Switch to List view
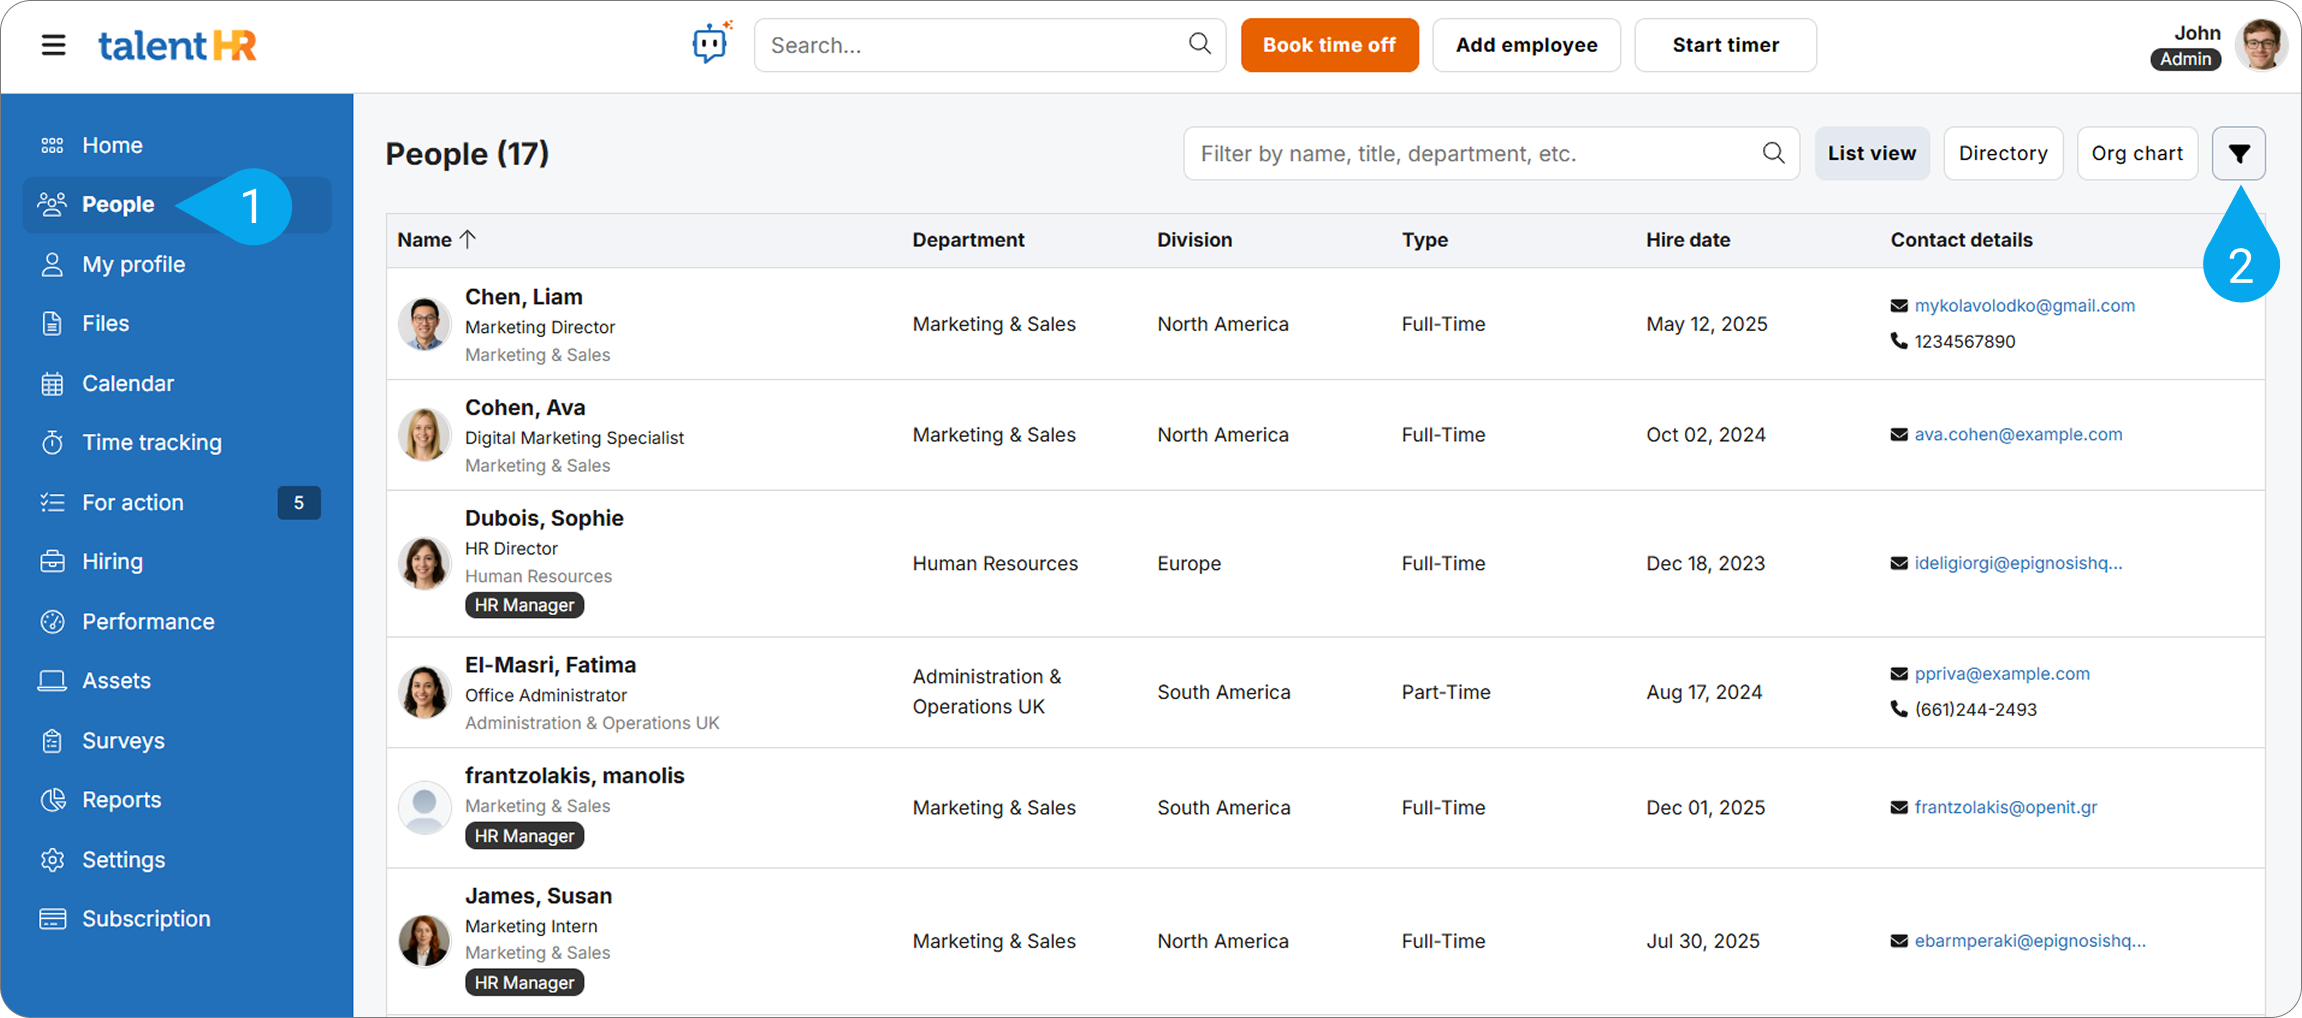This screenshot has height=1018, width=2302. tap(1871, 153)
